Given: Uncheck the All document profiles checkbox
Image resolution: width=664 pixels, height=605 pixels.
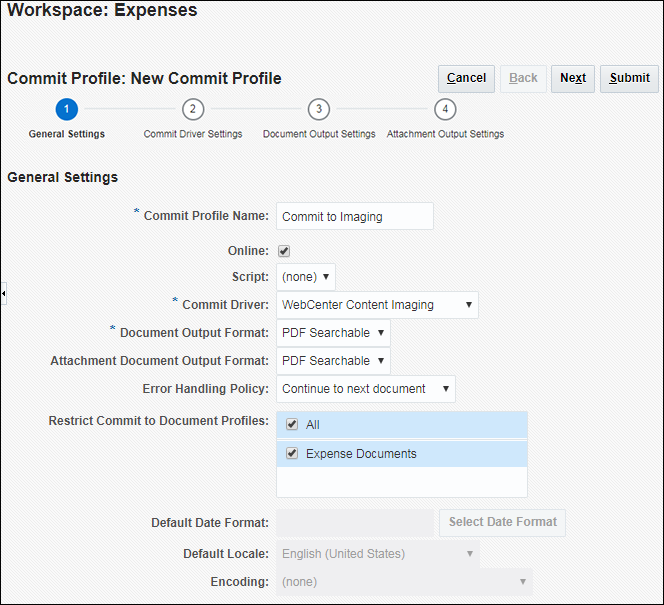Looking at the screenshot, I should pyautogui.click(x=292, y=424).
